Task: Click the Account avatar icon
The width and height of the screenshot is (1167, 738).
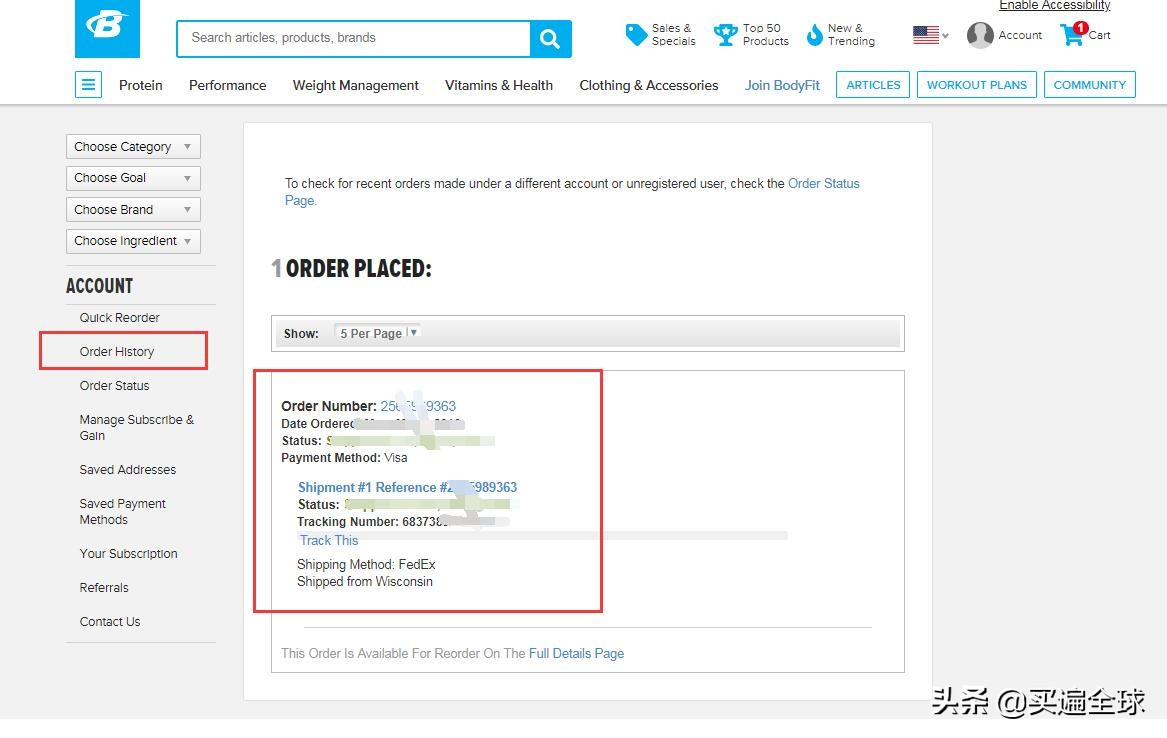Action: pyautogui.click(x=980, y=35)
